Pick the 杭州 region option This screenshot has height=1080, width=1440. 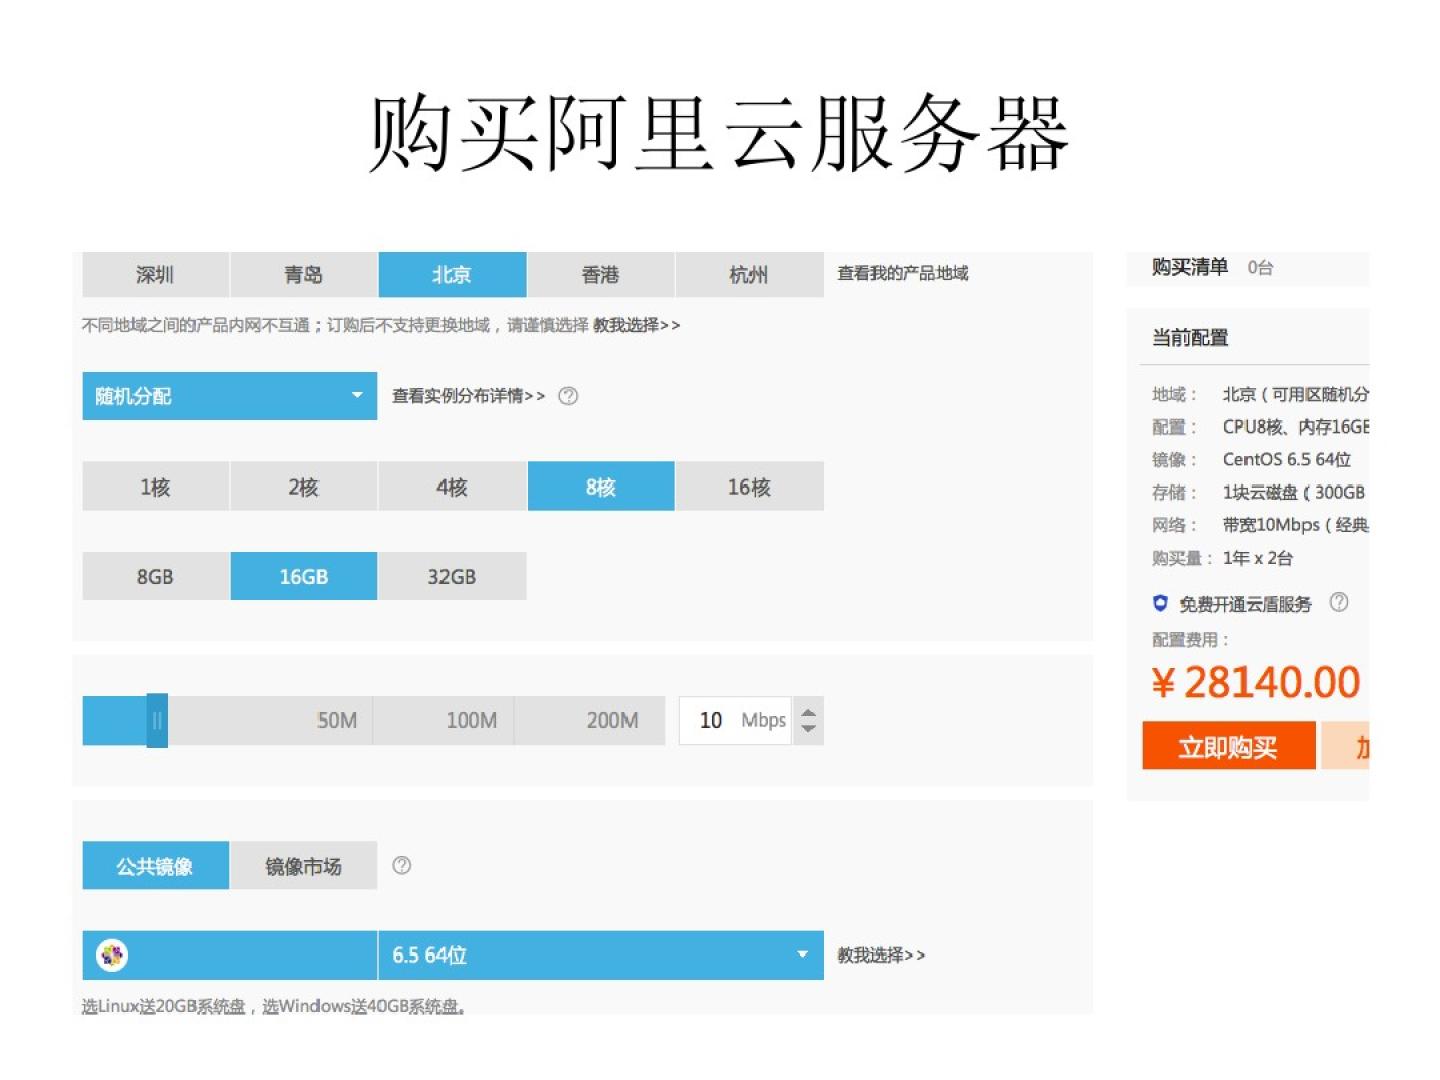(x=749, y=275)
